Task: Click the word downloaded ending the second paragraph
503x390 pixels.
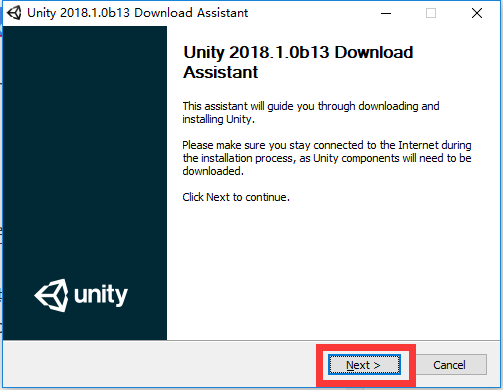Action: [x=213, y=171]
